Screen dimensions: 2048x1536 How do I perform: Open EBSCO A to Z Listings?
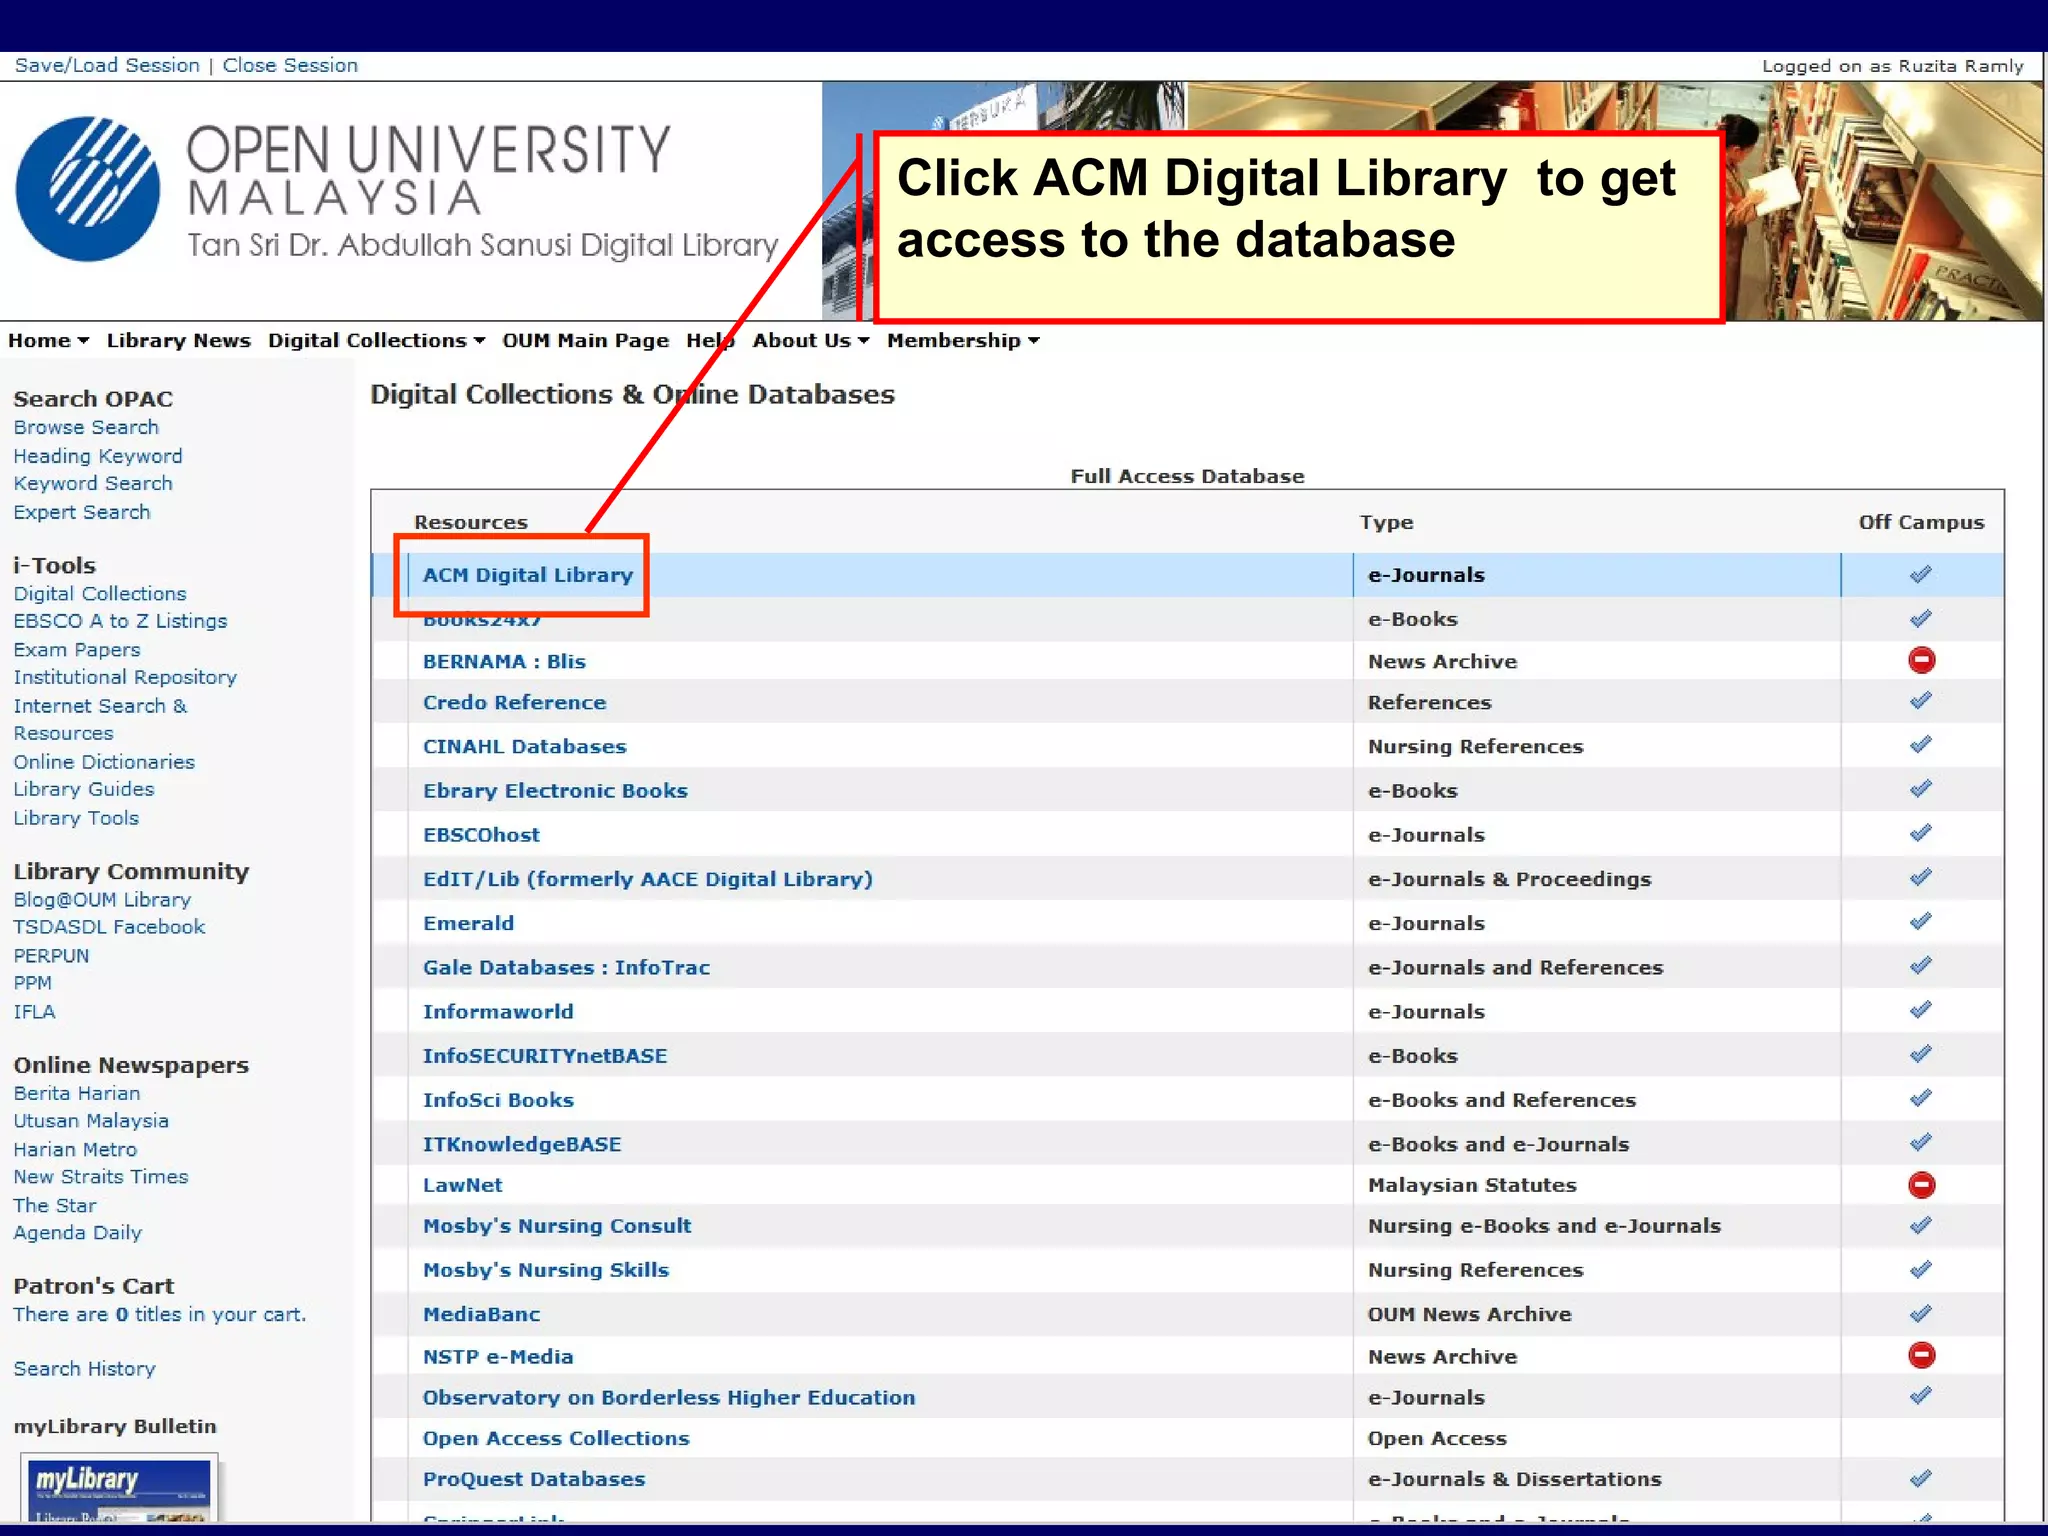(x=120, y=621)
